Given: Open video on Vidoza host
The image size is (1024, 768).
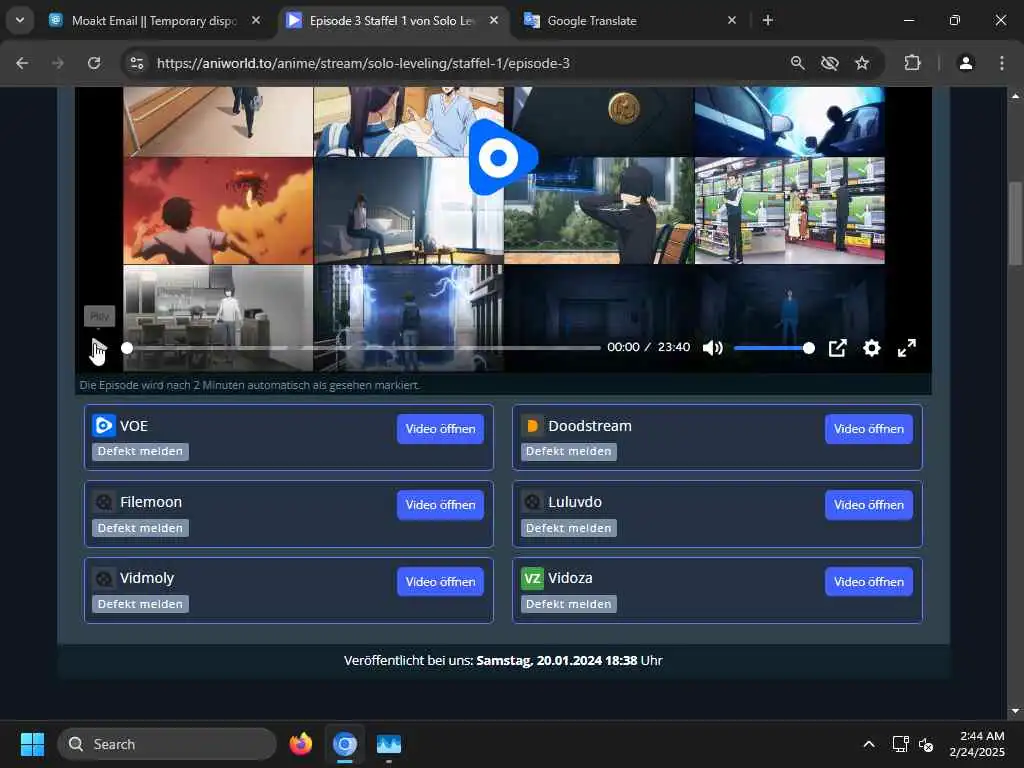Looking at the screenshot, I should pyautogui.click(x=869, y=582).
